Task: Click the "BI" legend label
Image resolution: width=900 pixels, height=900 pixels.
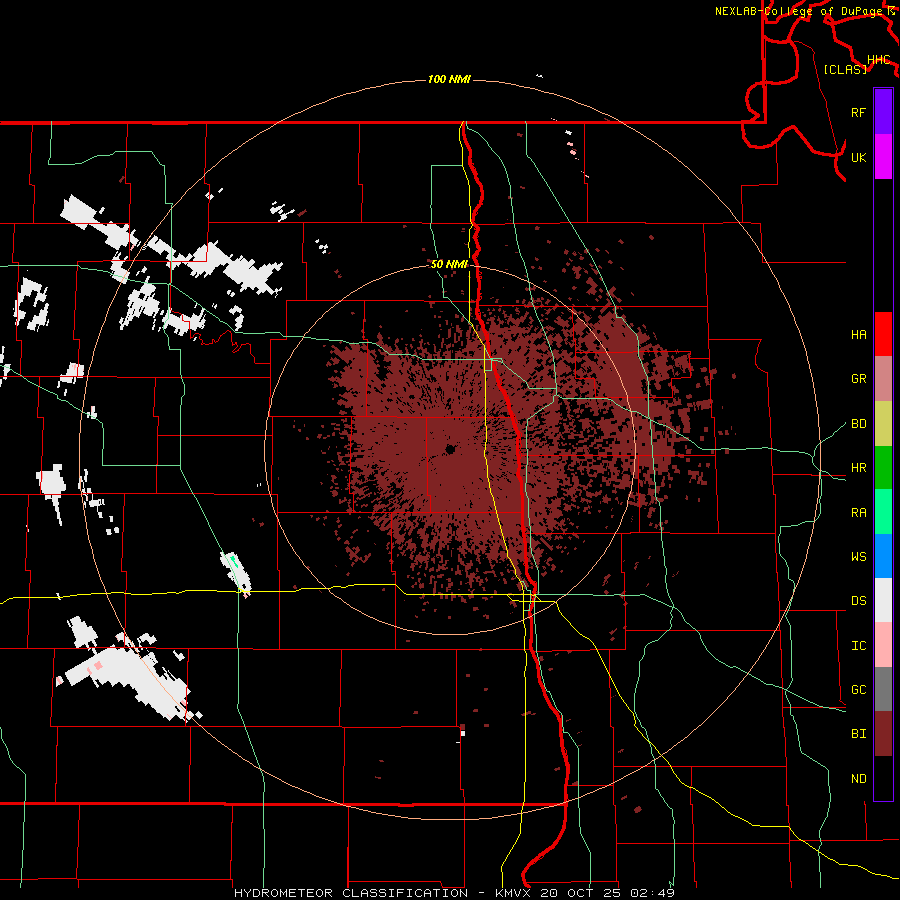Action: [x=858, y=734]
